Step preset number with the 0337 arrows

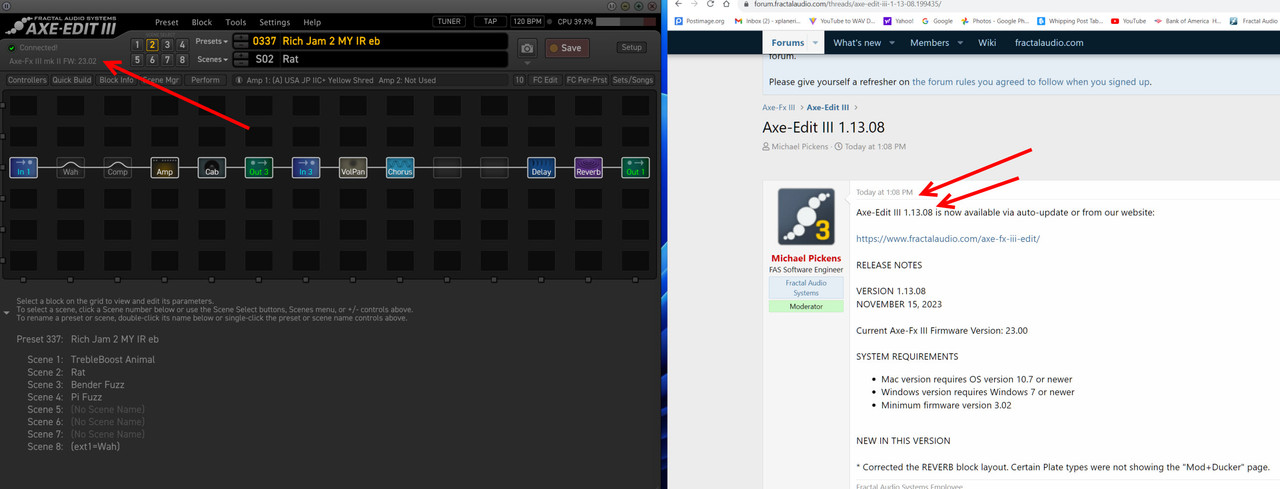click(x=240, y=41)
